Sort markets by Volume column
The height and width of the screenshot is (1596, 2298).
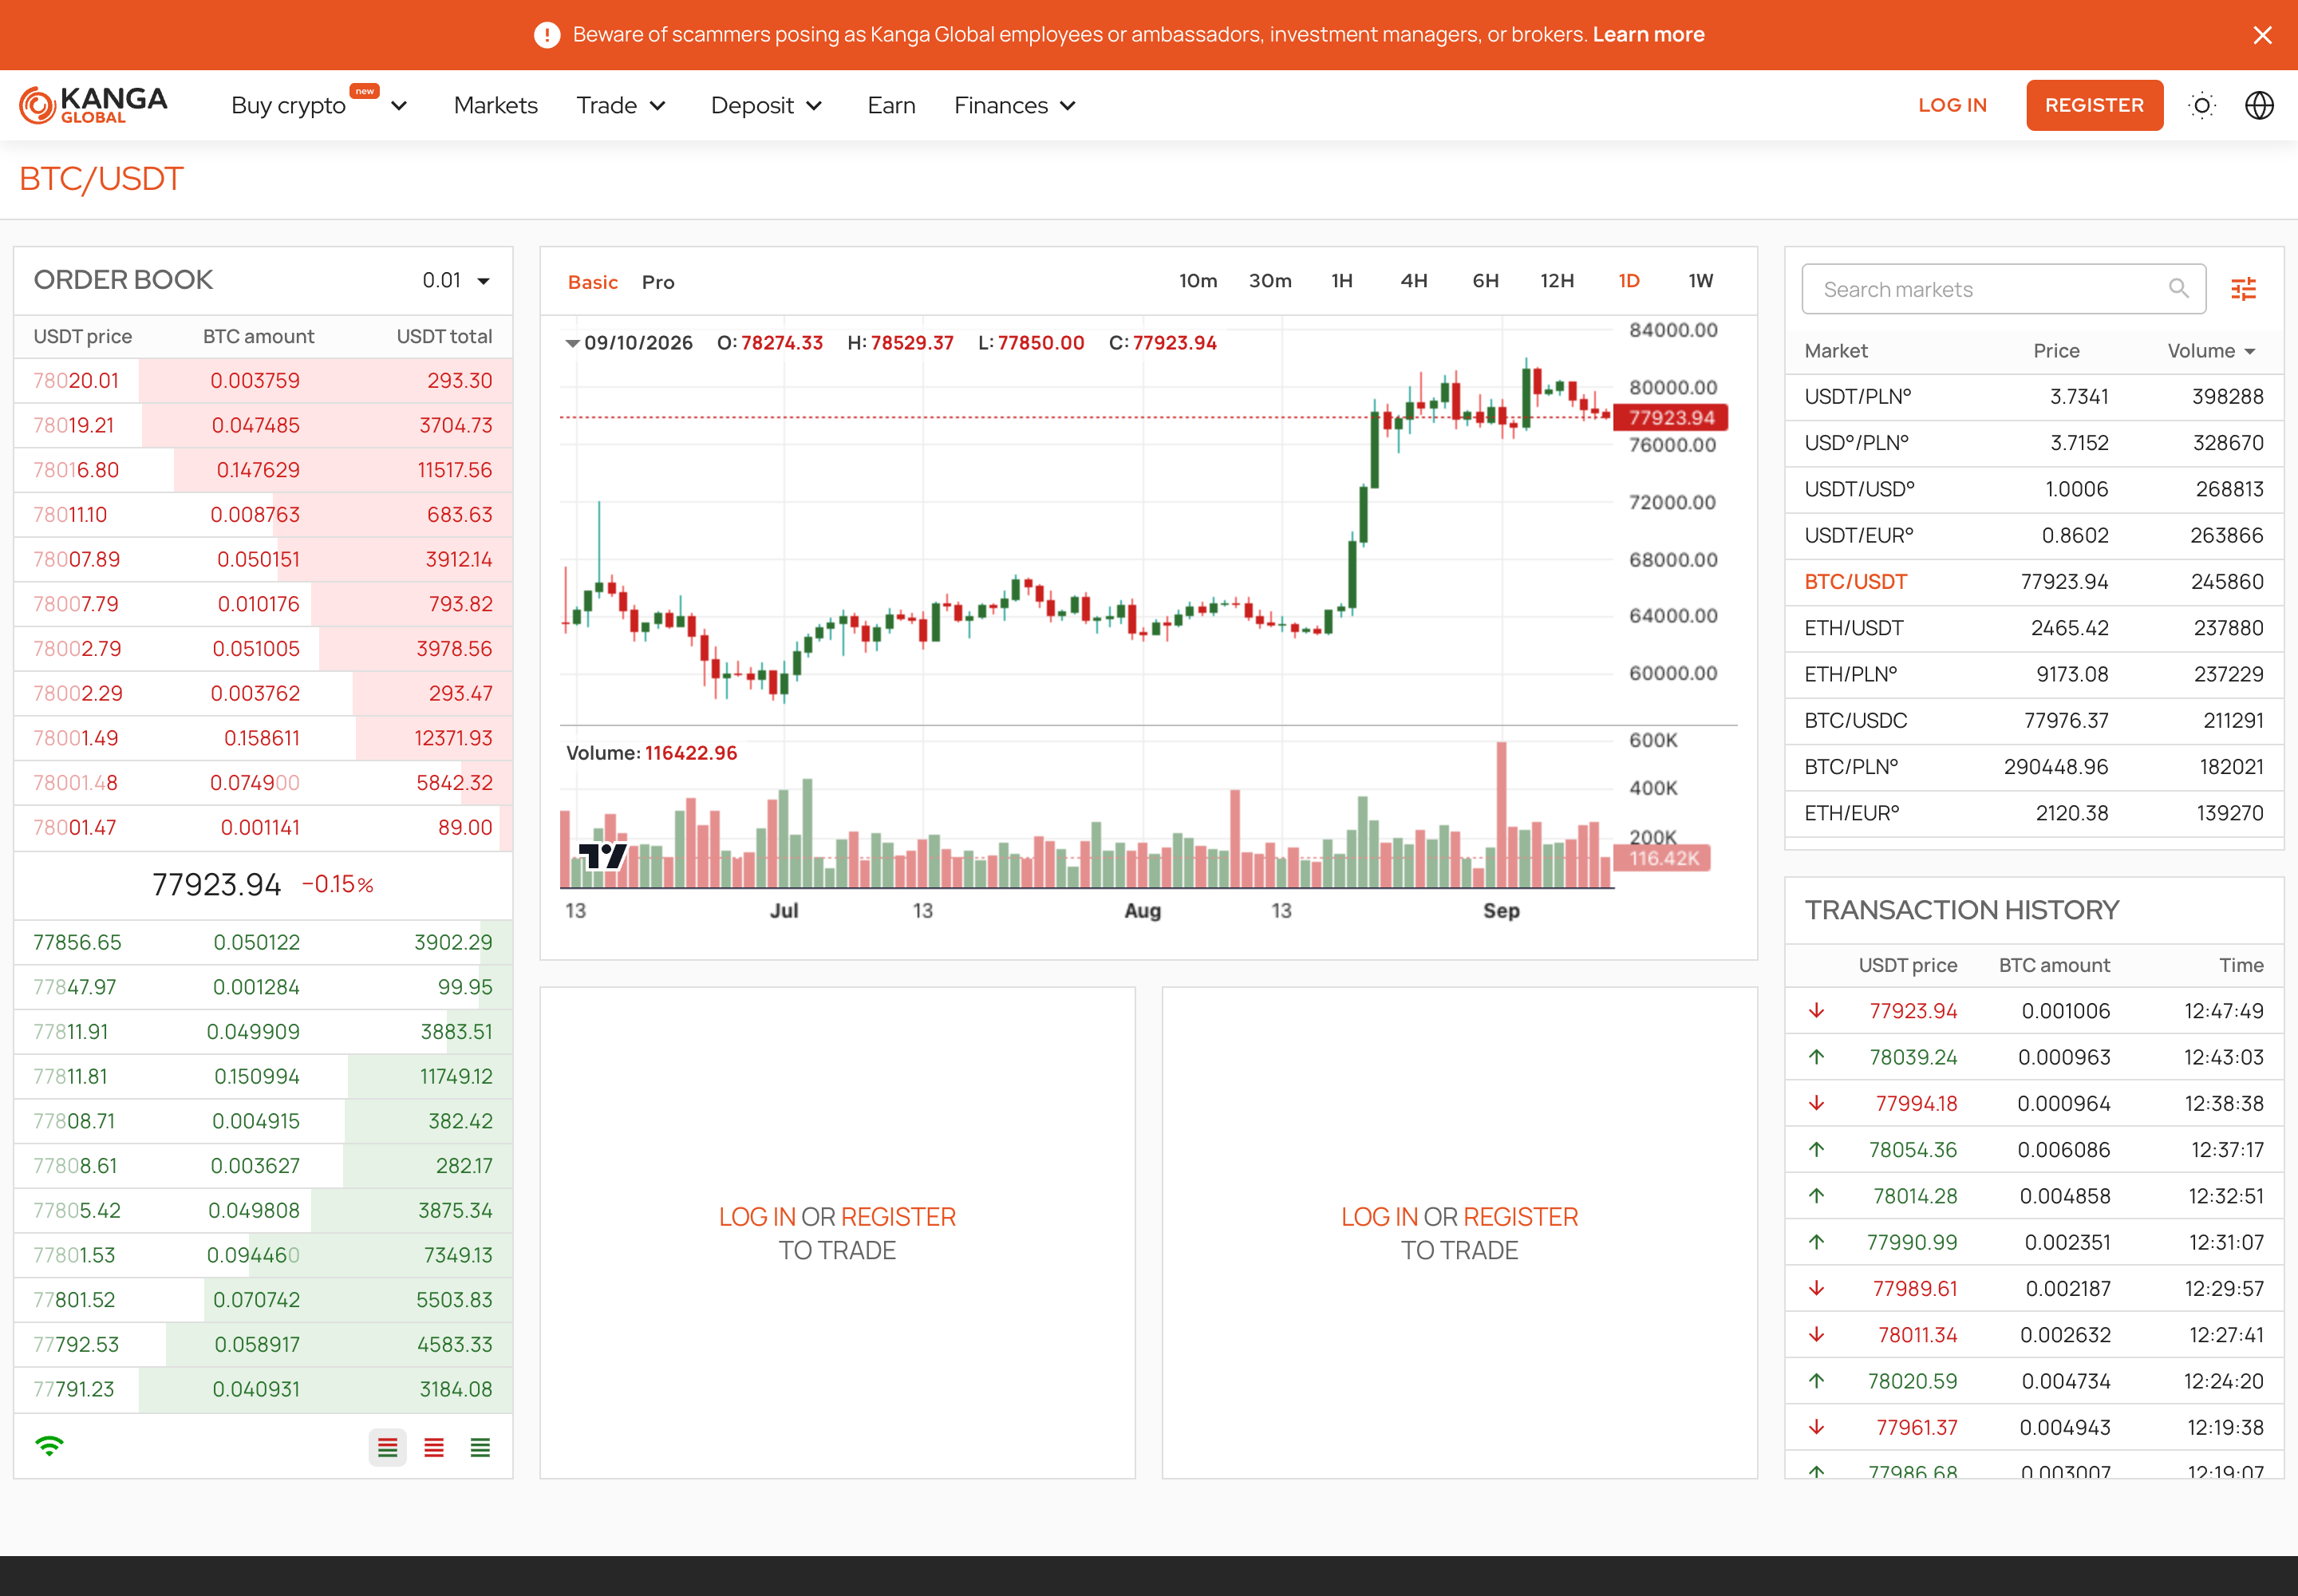[2210, 351]
